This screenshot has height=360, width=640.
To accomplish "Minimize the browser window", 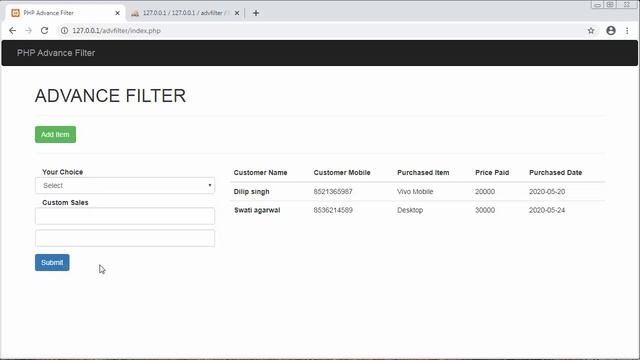I will click(x=598, y=4).
